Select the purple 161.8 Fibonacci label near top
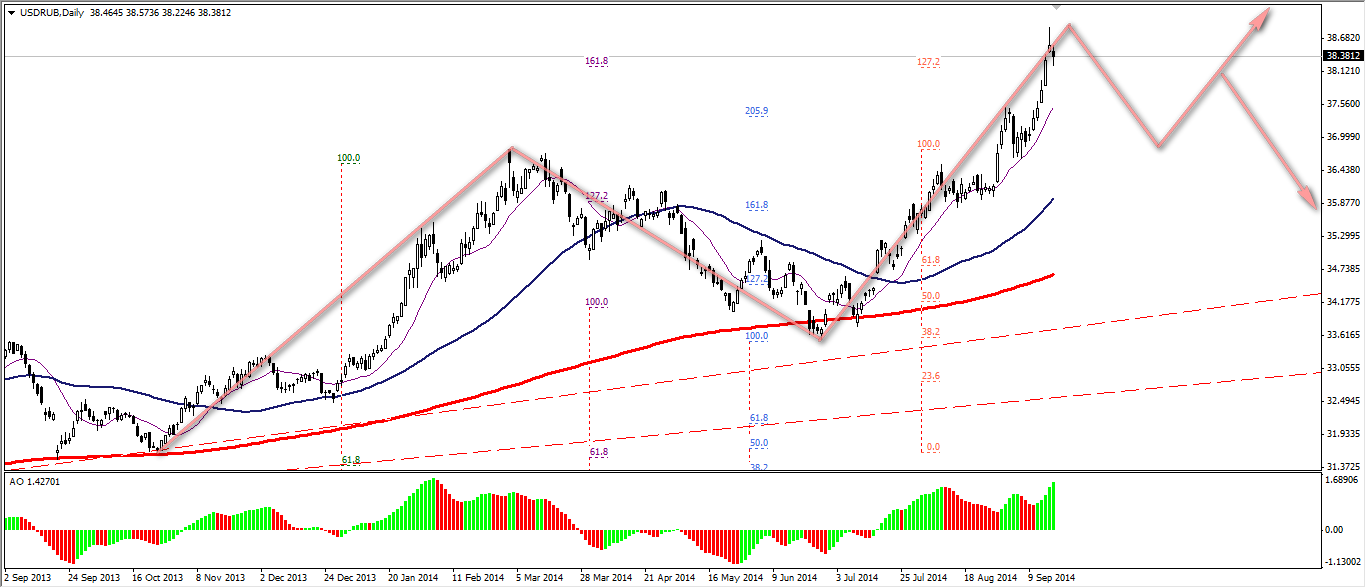This screenshot has height=588, width=1366. tap(597, 61)
